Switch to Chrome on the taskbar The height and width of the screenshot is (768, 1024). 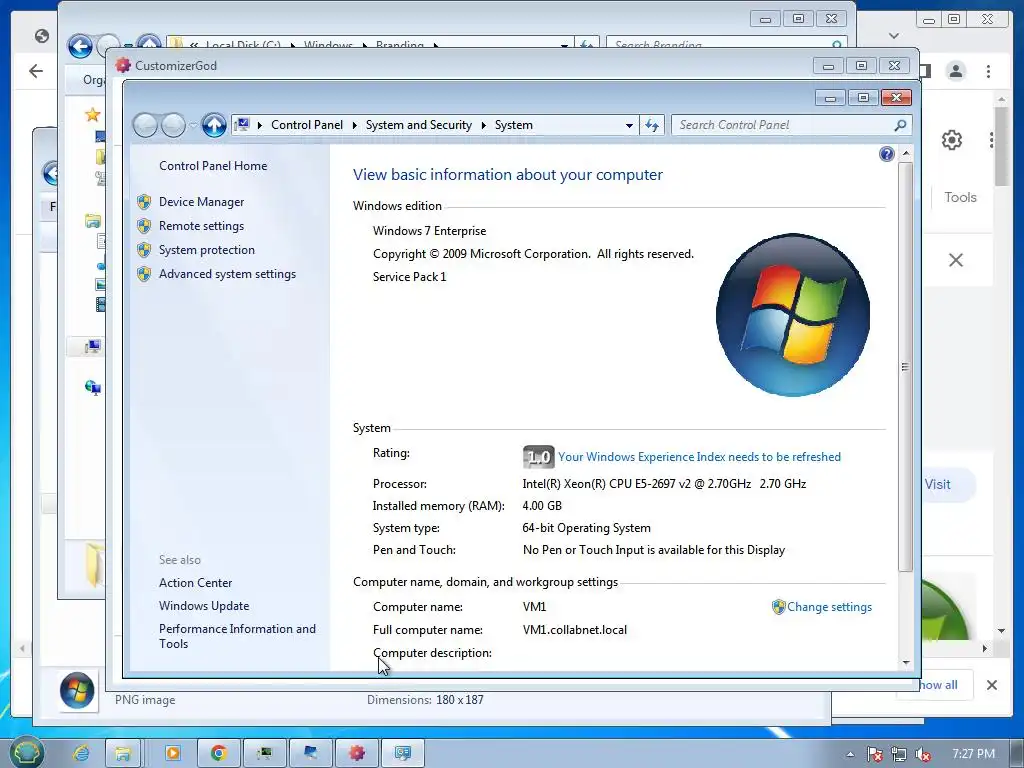219,753
